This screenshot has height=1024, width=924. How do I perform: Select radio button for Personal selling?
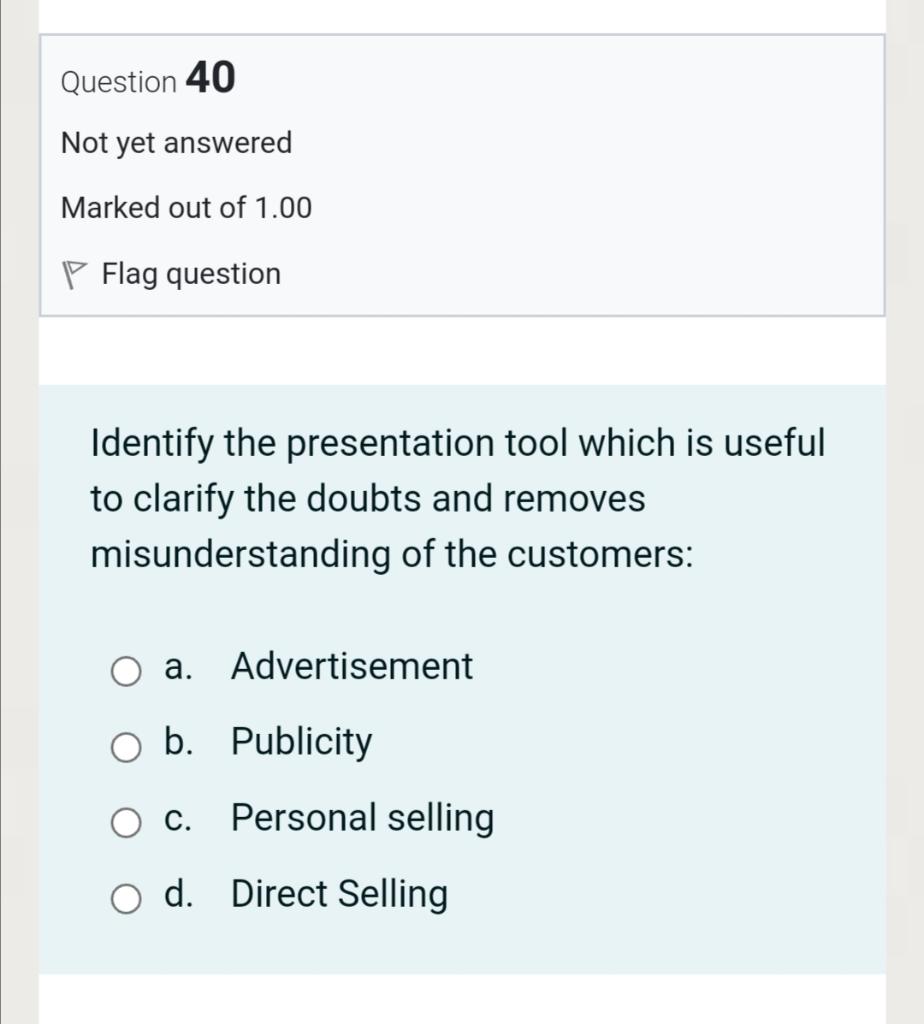[126, 823]
